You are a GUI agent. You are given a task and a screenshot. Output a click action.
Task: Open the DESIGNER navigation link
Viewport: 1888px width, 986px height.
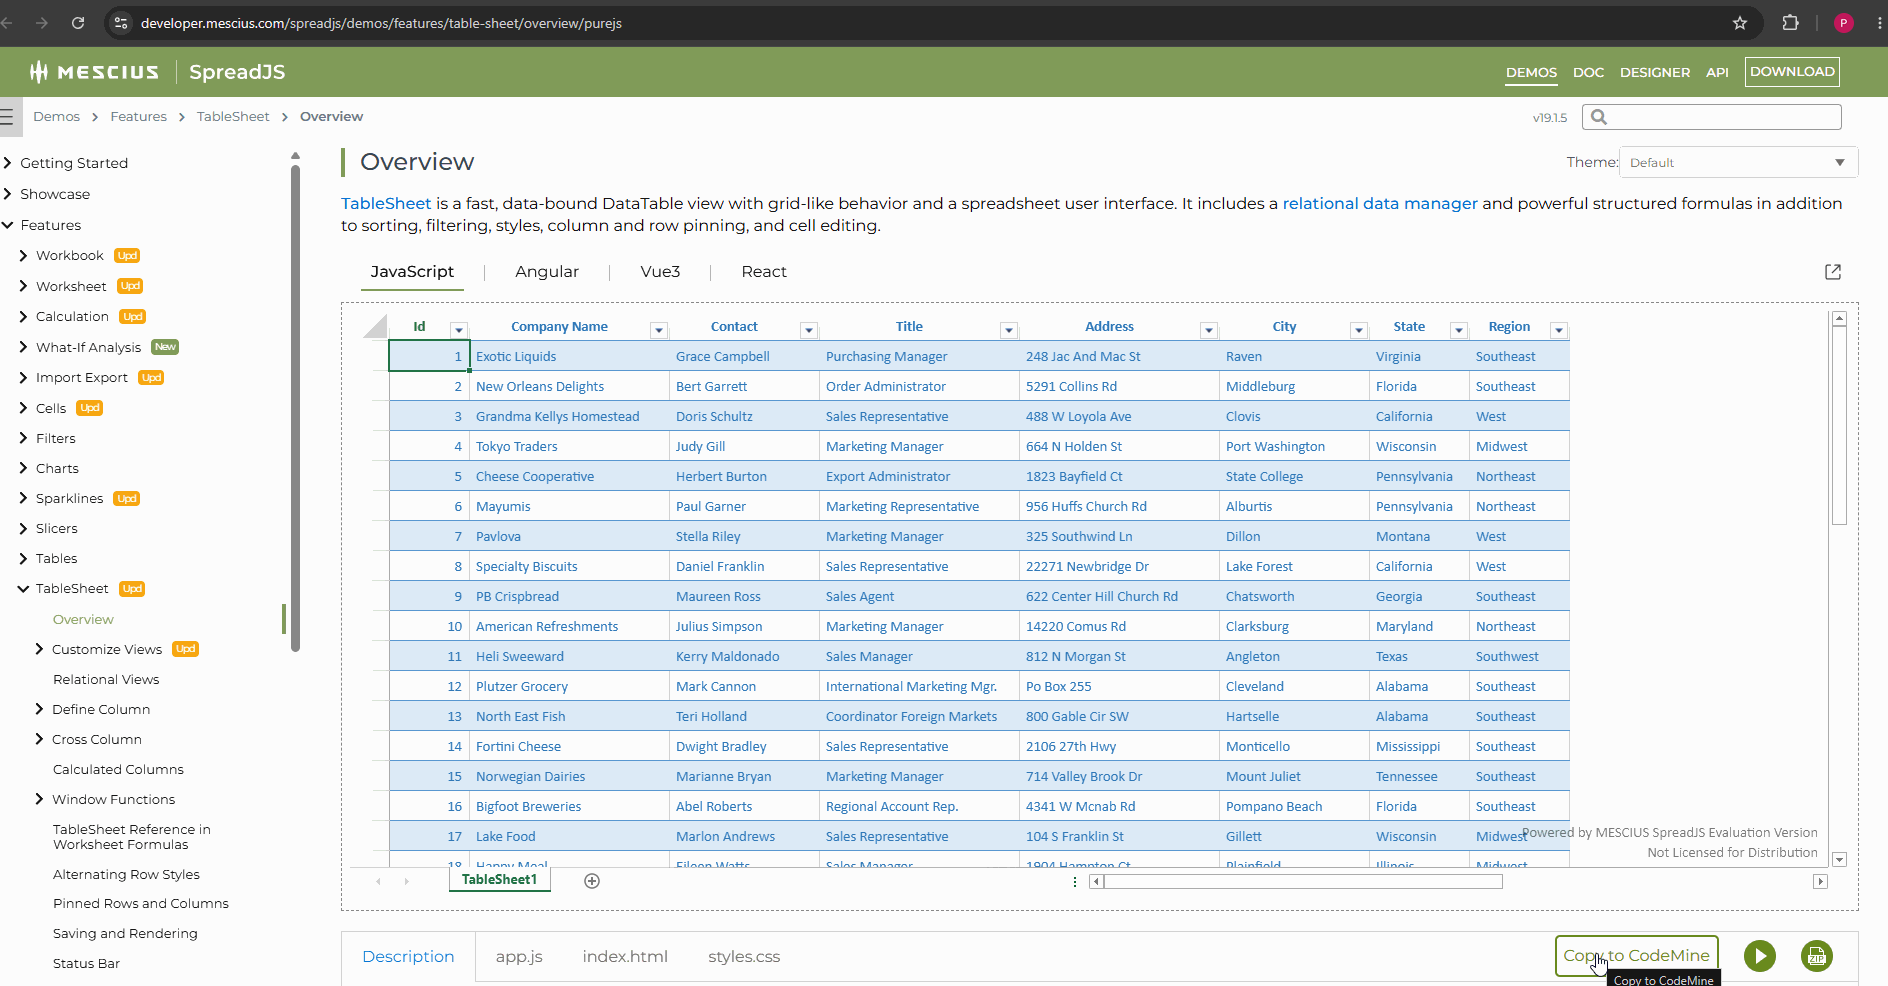click(1655, 73)
